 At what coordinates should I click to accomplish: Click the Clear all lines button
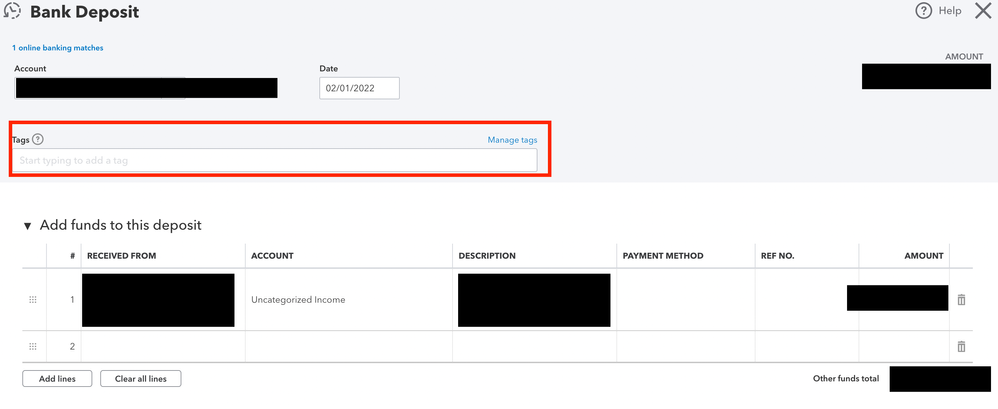click(141, 378)
